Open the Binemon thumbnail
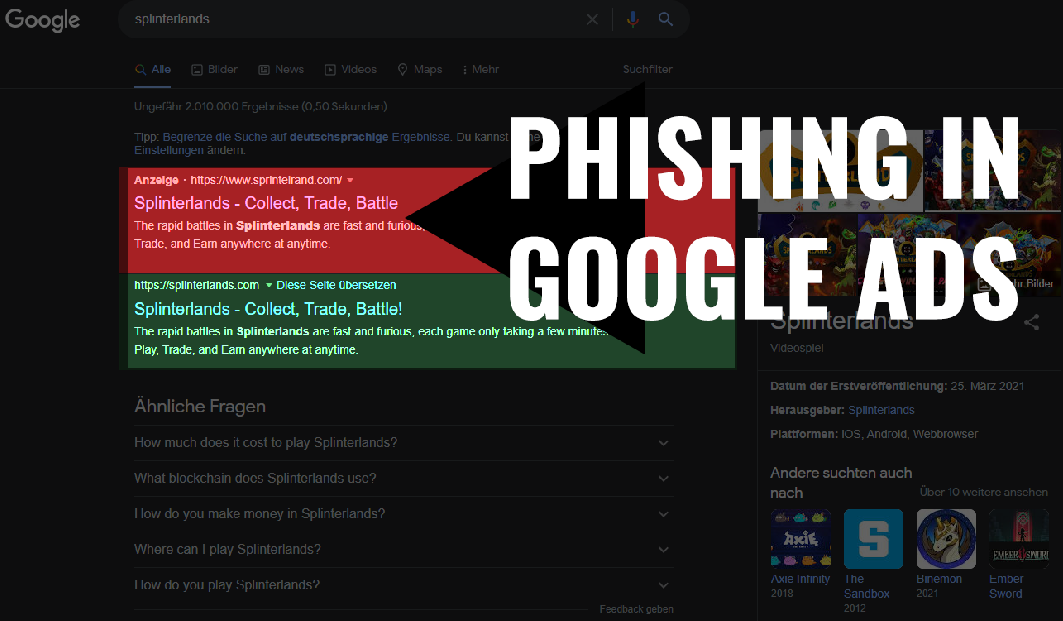The height and width of the screenshot is (621, 1063). coord(946,539)
